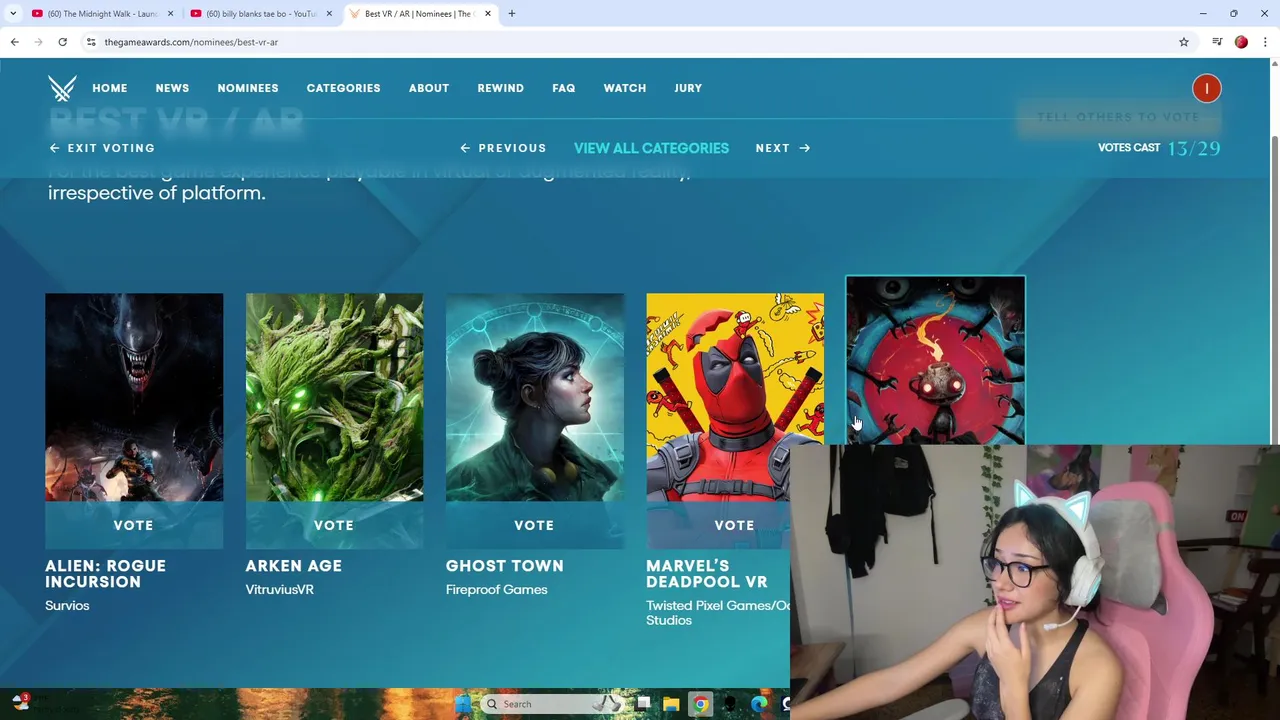Click the VOTES CAST counter

[x=1159, y=148]
